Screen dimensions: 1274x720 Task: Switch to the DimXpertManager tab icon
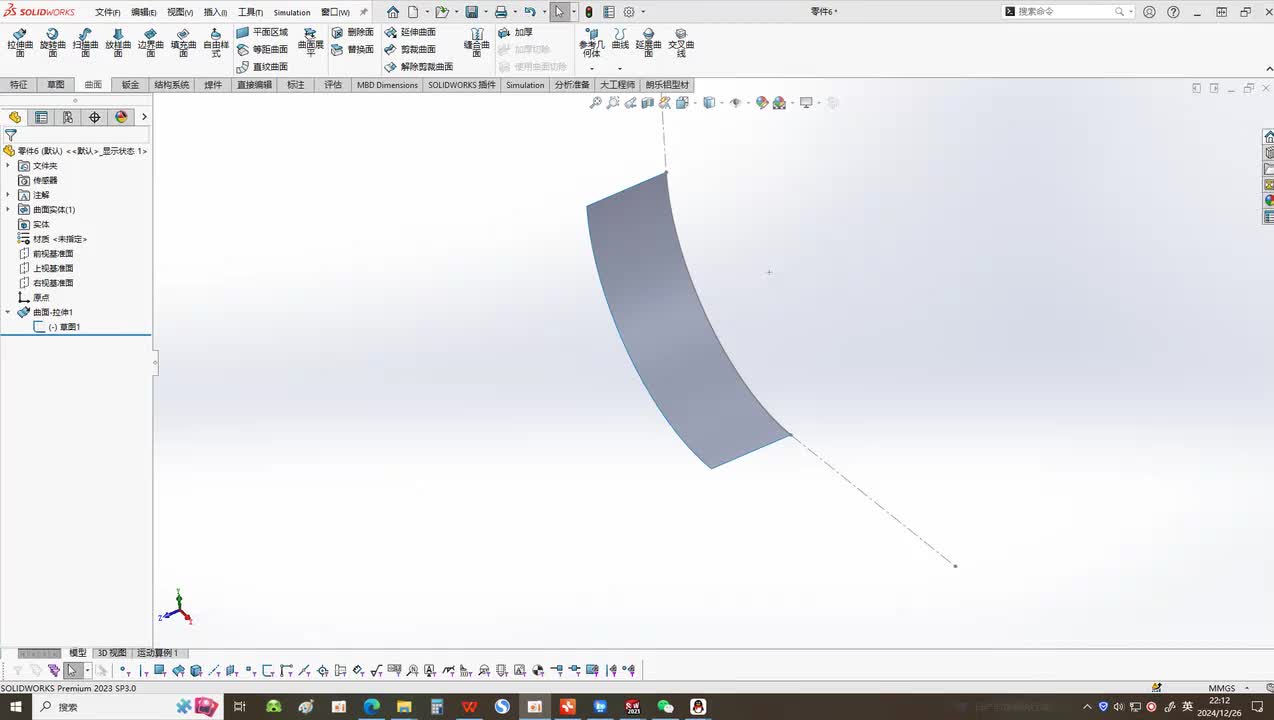[x=95, y=117]
